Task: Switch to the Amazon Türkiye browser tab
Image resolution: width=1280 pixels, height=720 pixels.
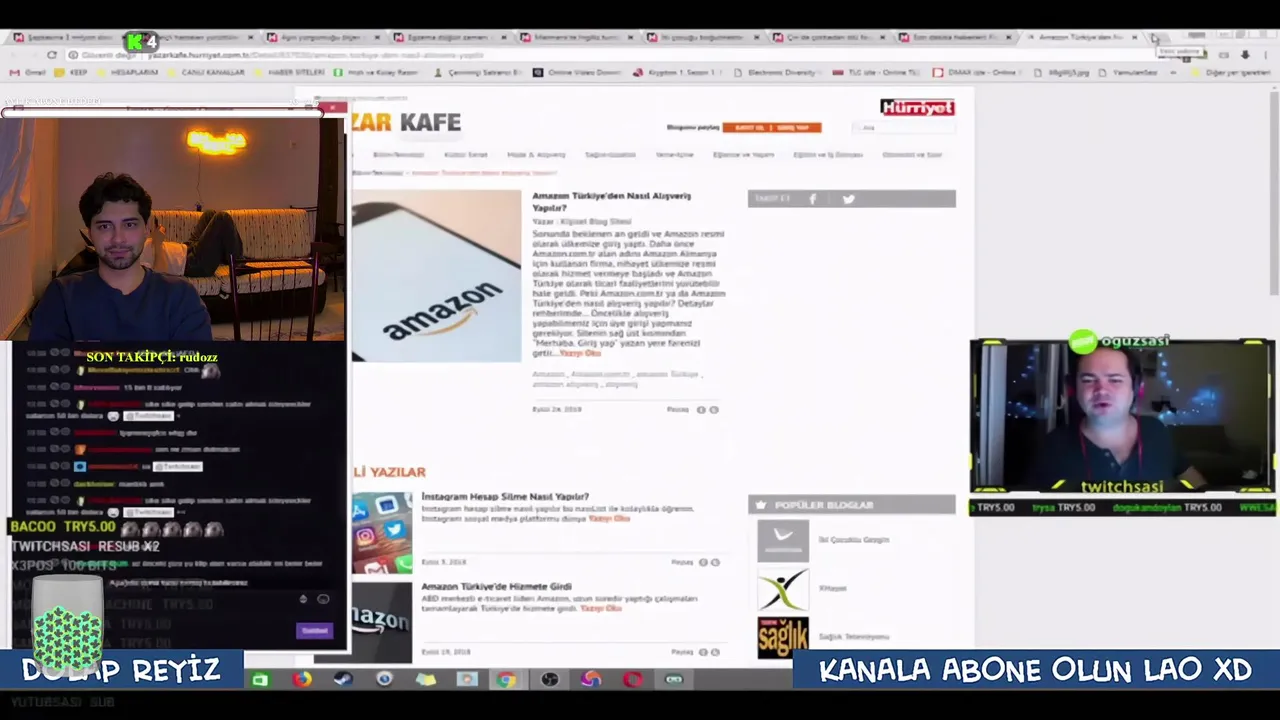Action: [x=1080, y=38]
